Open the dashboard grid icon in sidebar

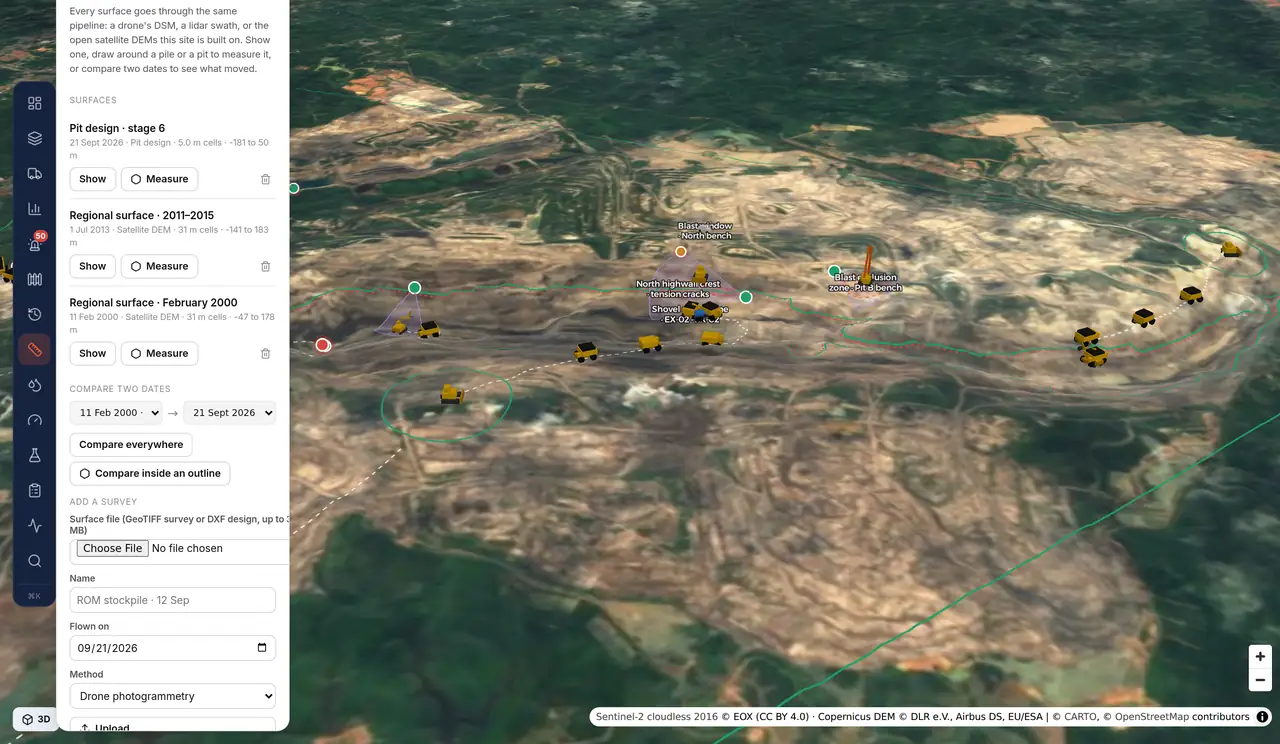pos(35,103)
